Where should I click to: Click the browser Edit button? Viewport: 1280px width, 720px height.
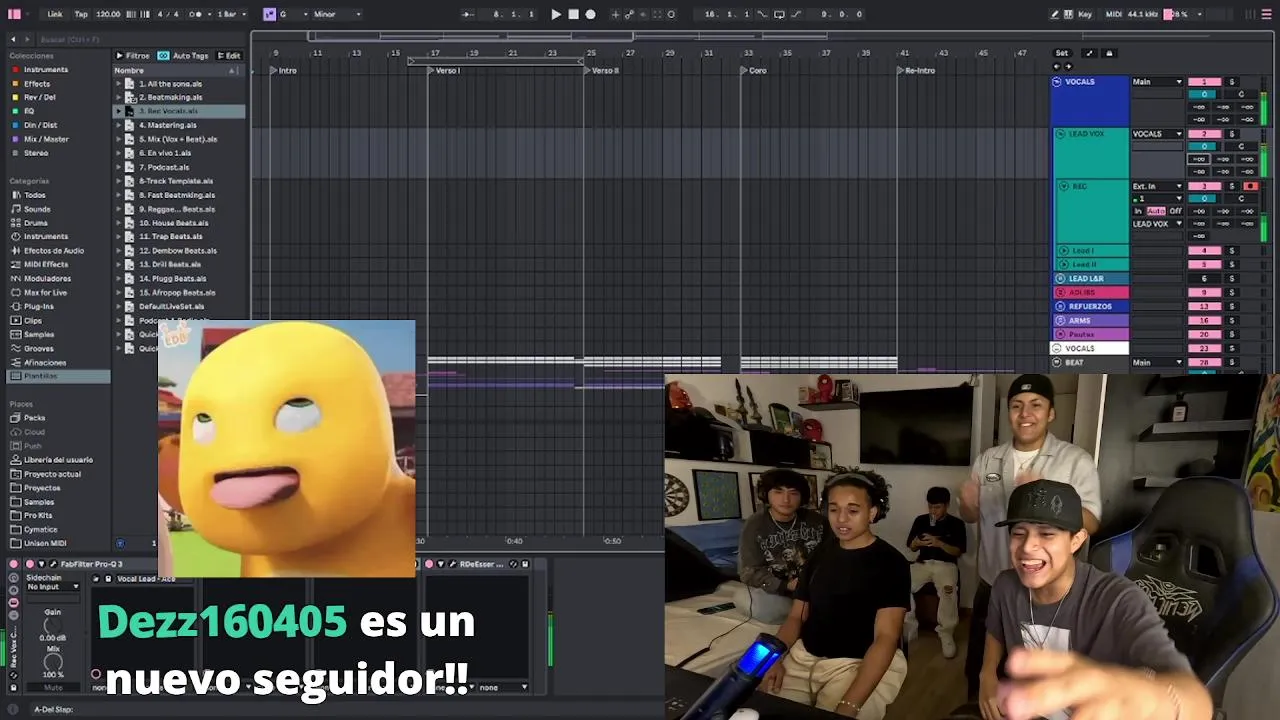coord(230,56)
